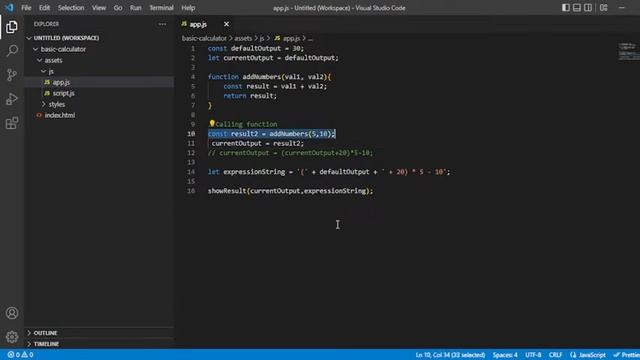Click 'showResult' call on line 16
Image resolution: width=640 pixels, height=360 pixels.
[227, 191]
